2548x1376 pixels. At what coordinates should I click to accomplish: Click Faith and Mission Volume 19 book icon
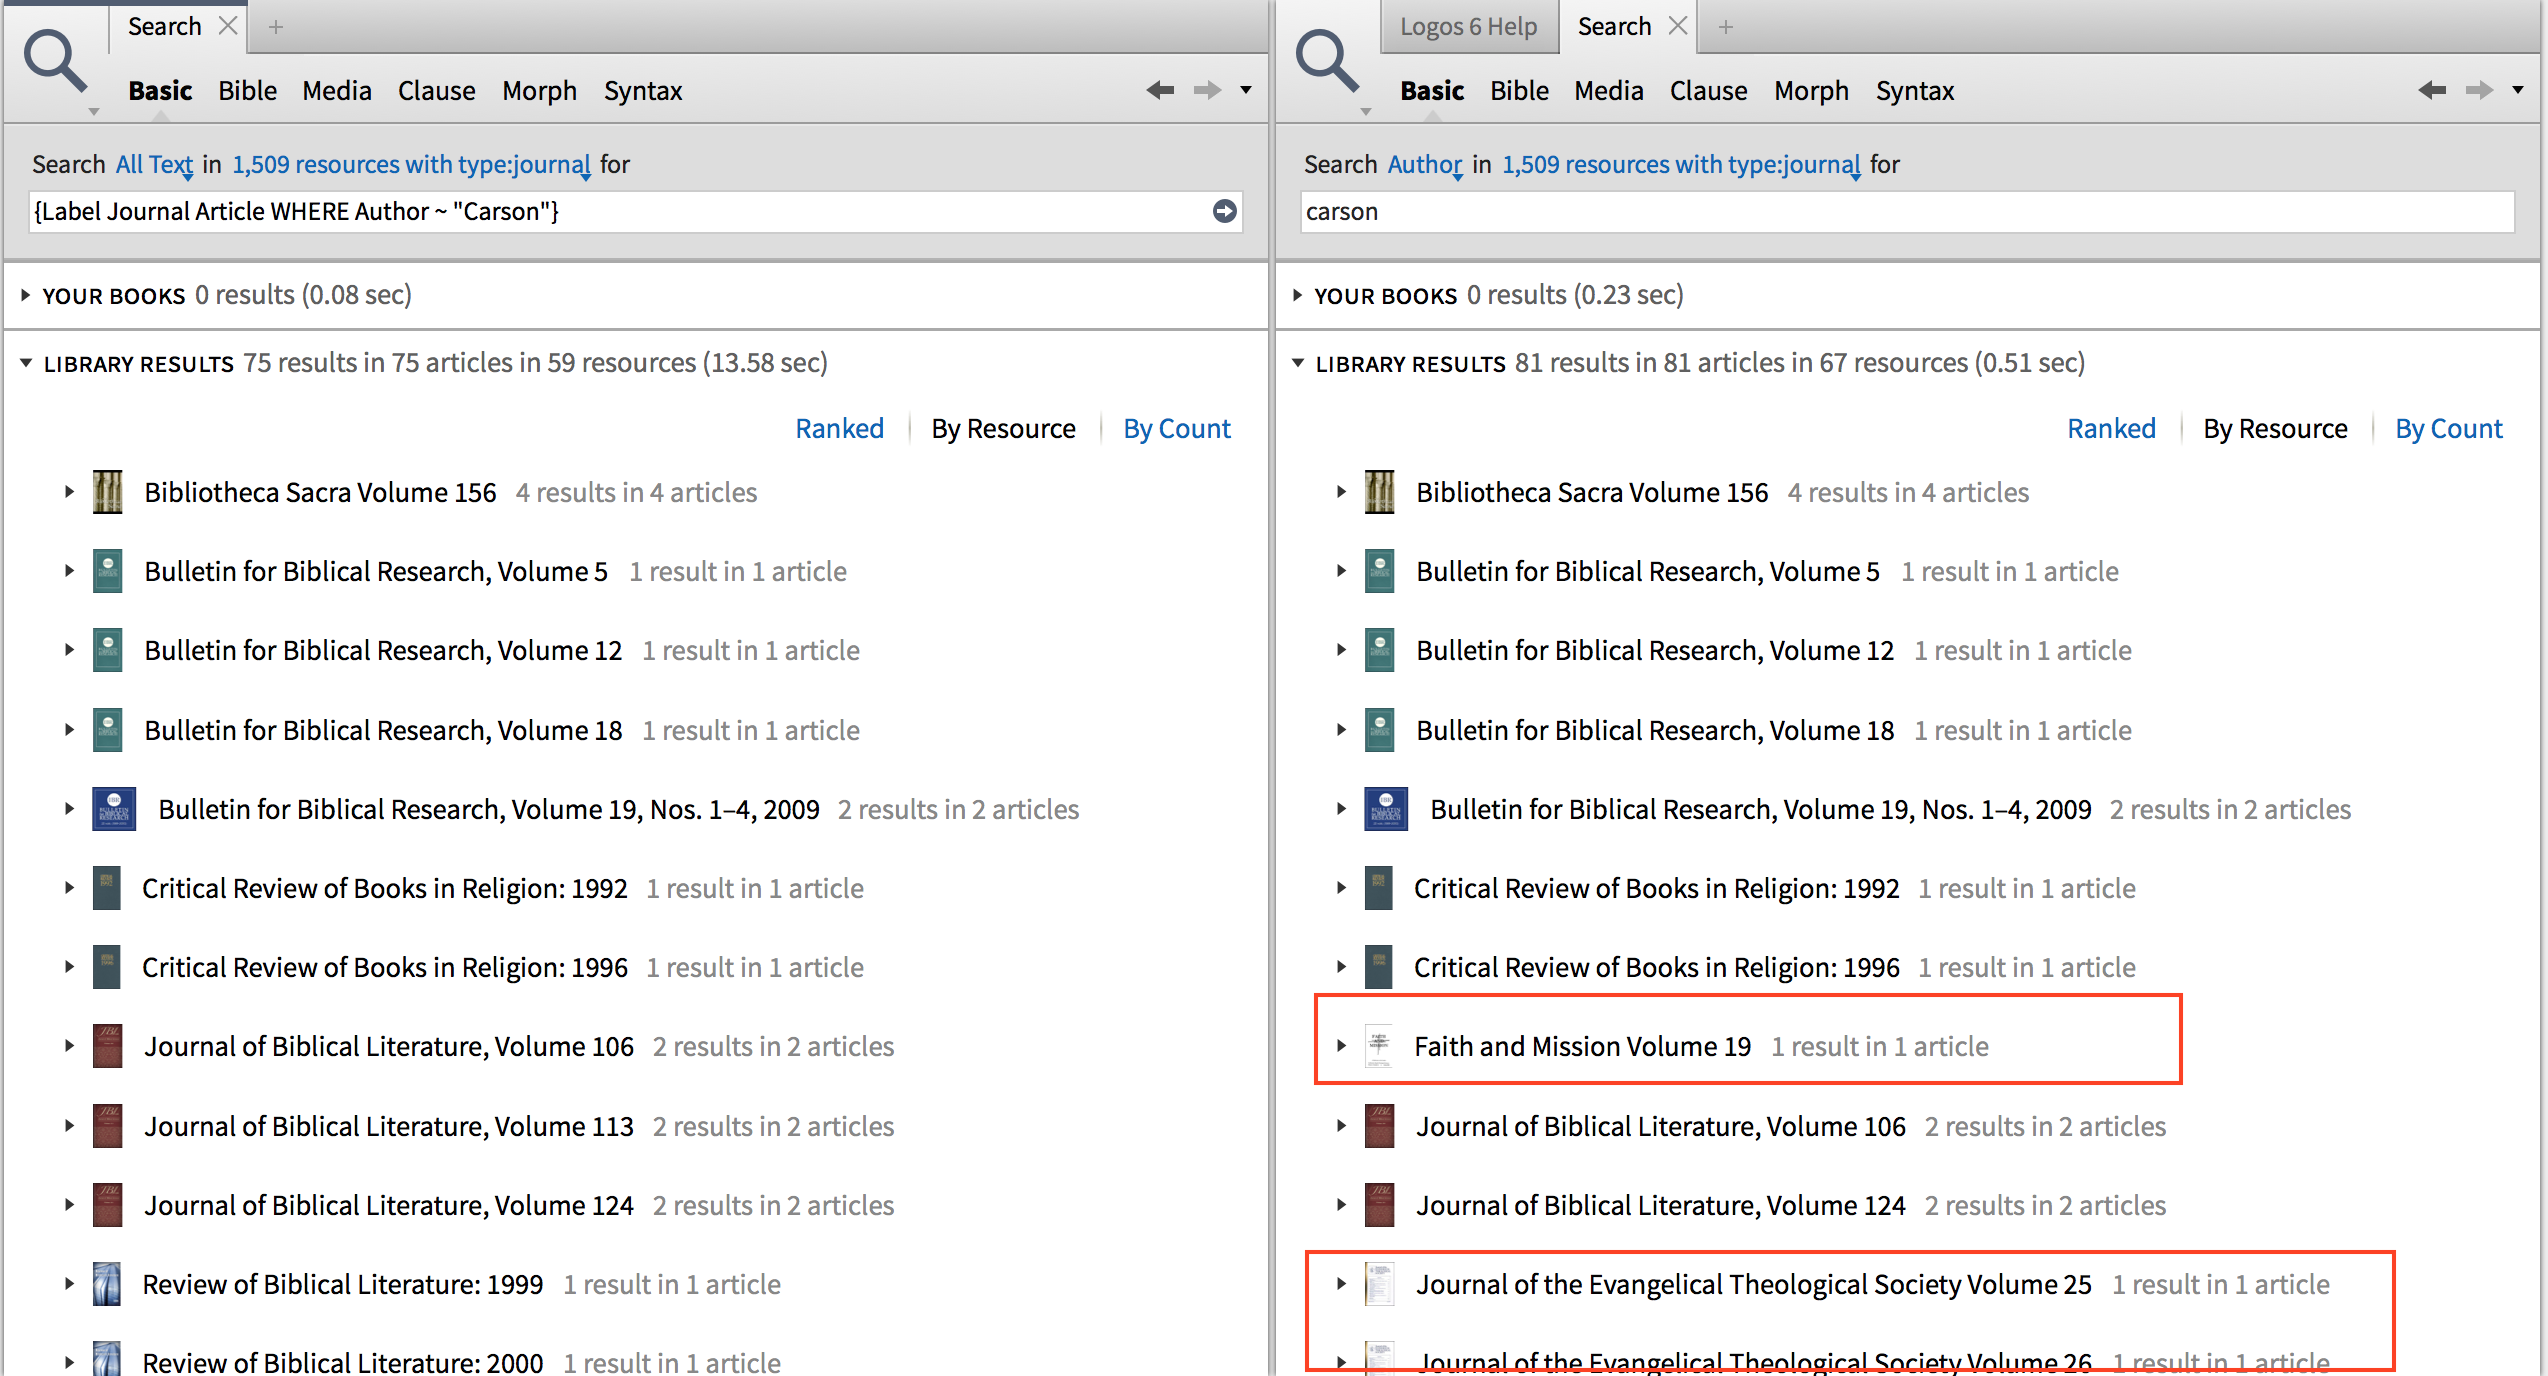pyautogui.click(x=1379, y=1046)
